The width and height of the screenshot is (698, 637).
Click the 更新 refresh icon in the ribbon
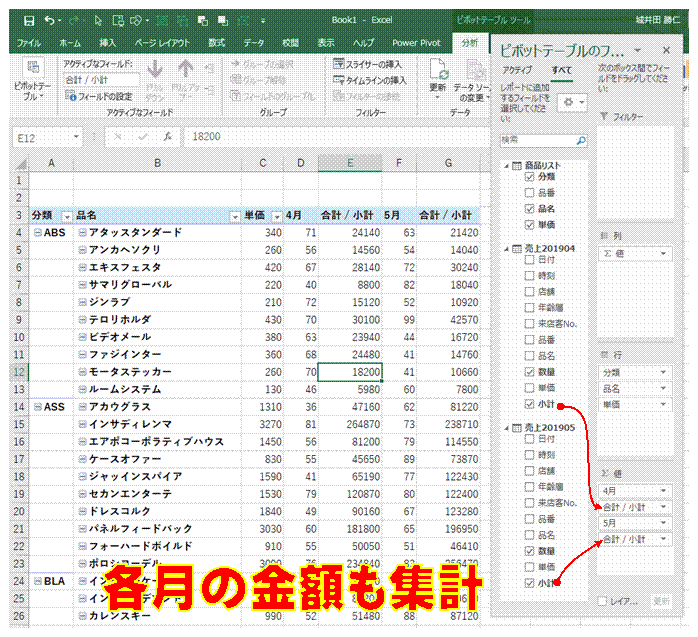pyautogui.click(x=438, y=70)
